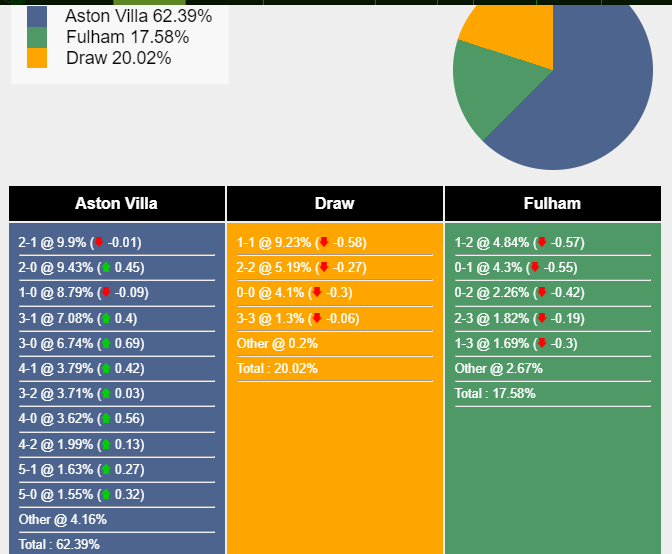Select the Draw column header
The height and width of the screenshot is (554, 672).
pos(334,204)
